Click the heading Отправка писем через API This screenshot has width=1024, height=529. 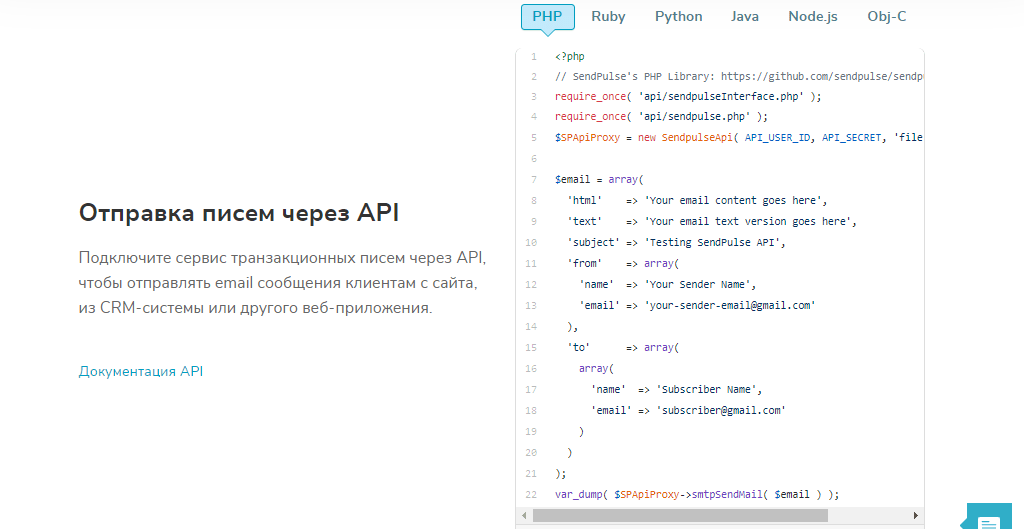click(238, 213)
